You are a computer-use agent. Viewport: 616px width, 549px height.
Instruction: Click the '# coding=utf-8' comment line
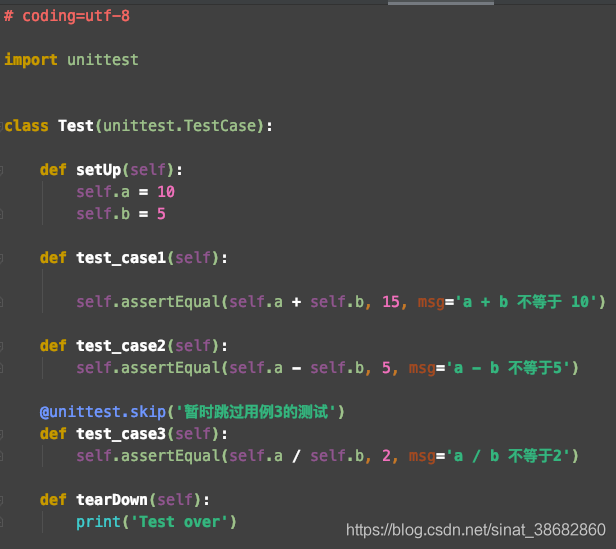(67, 16)
